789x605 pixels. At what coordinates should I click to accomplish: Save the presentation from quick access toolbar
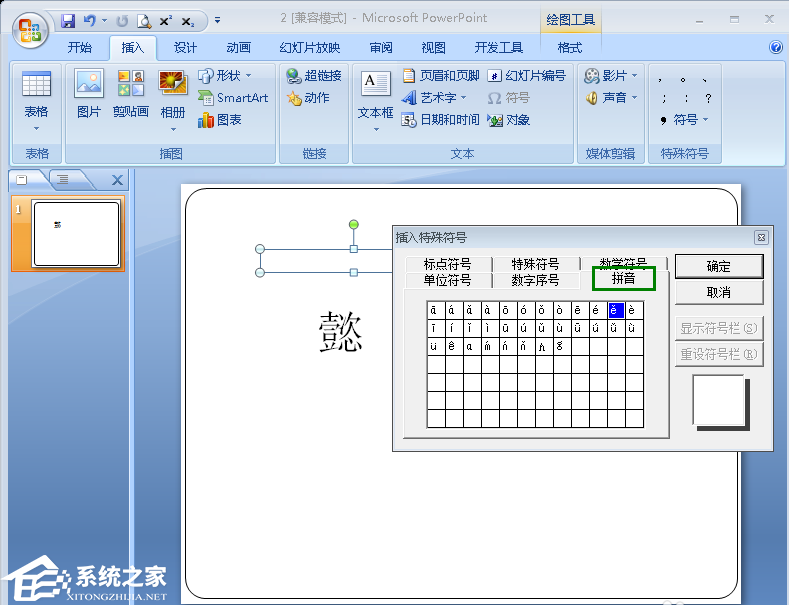(x=68, y=20)
